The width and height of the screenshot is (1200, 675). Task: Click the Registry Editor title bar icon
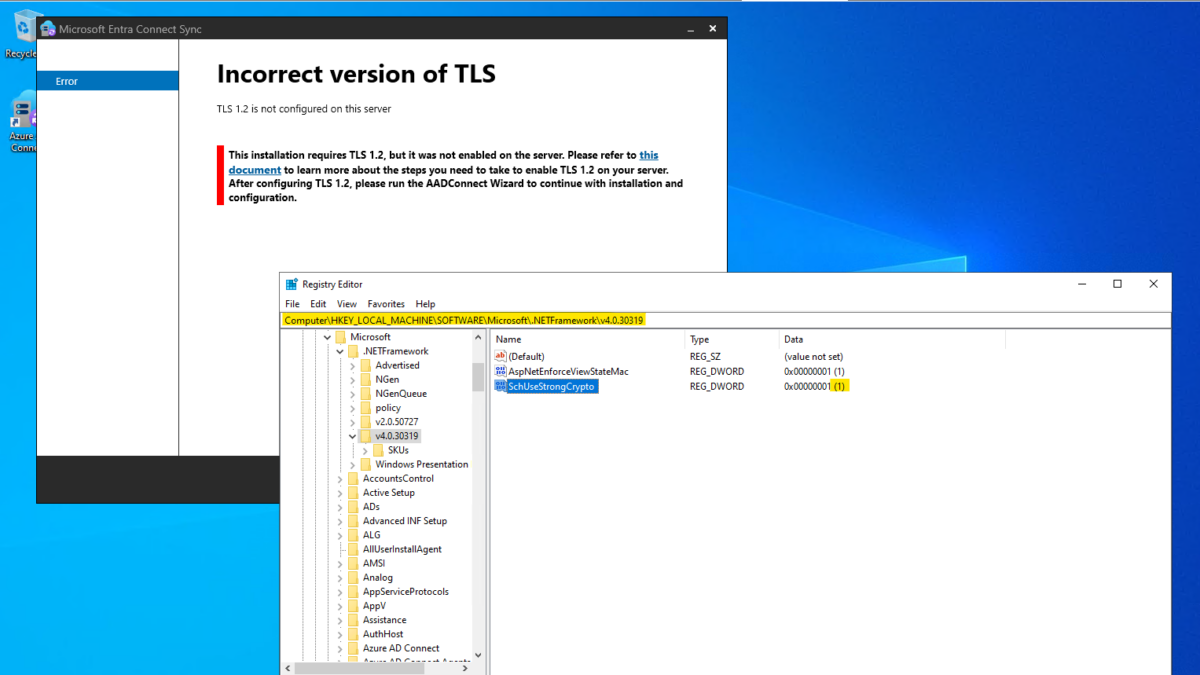tap(292, 284)
